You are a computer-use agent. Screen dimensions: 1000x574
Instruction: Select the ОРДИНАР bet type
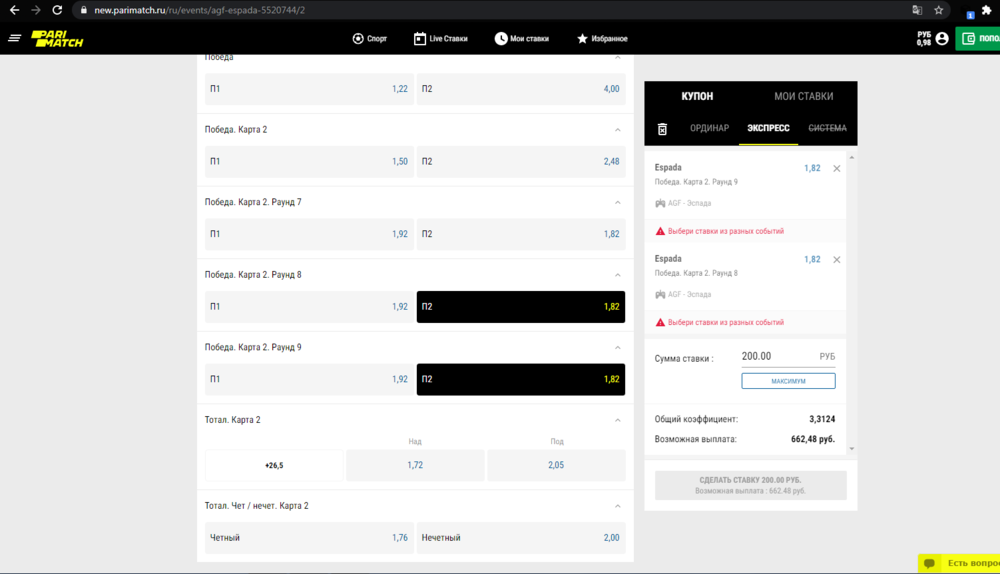(709, 128)
